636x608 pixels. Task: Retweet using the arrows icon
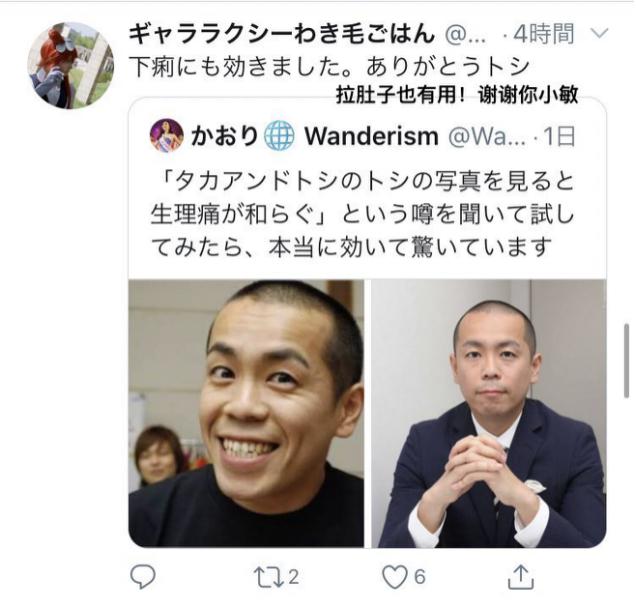[269, 577]
